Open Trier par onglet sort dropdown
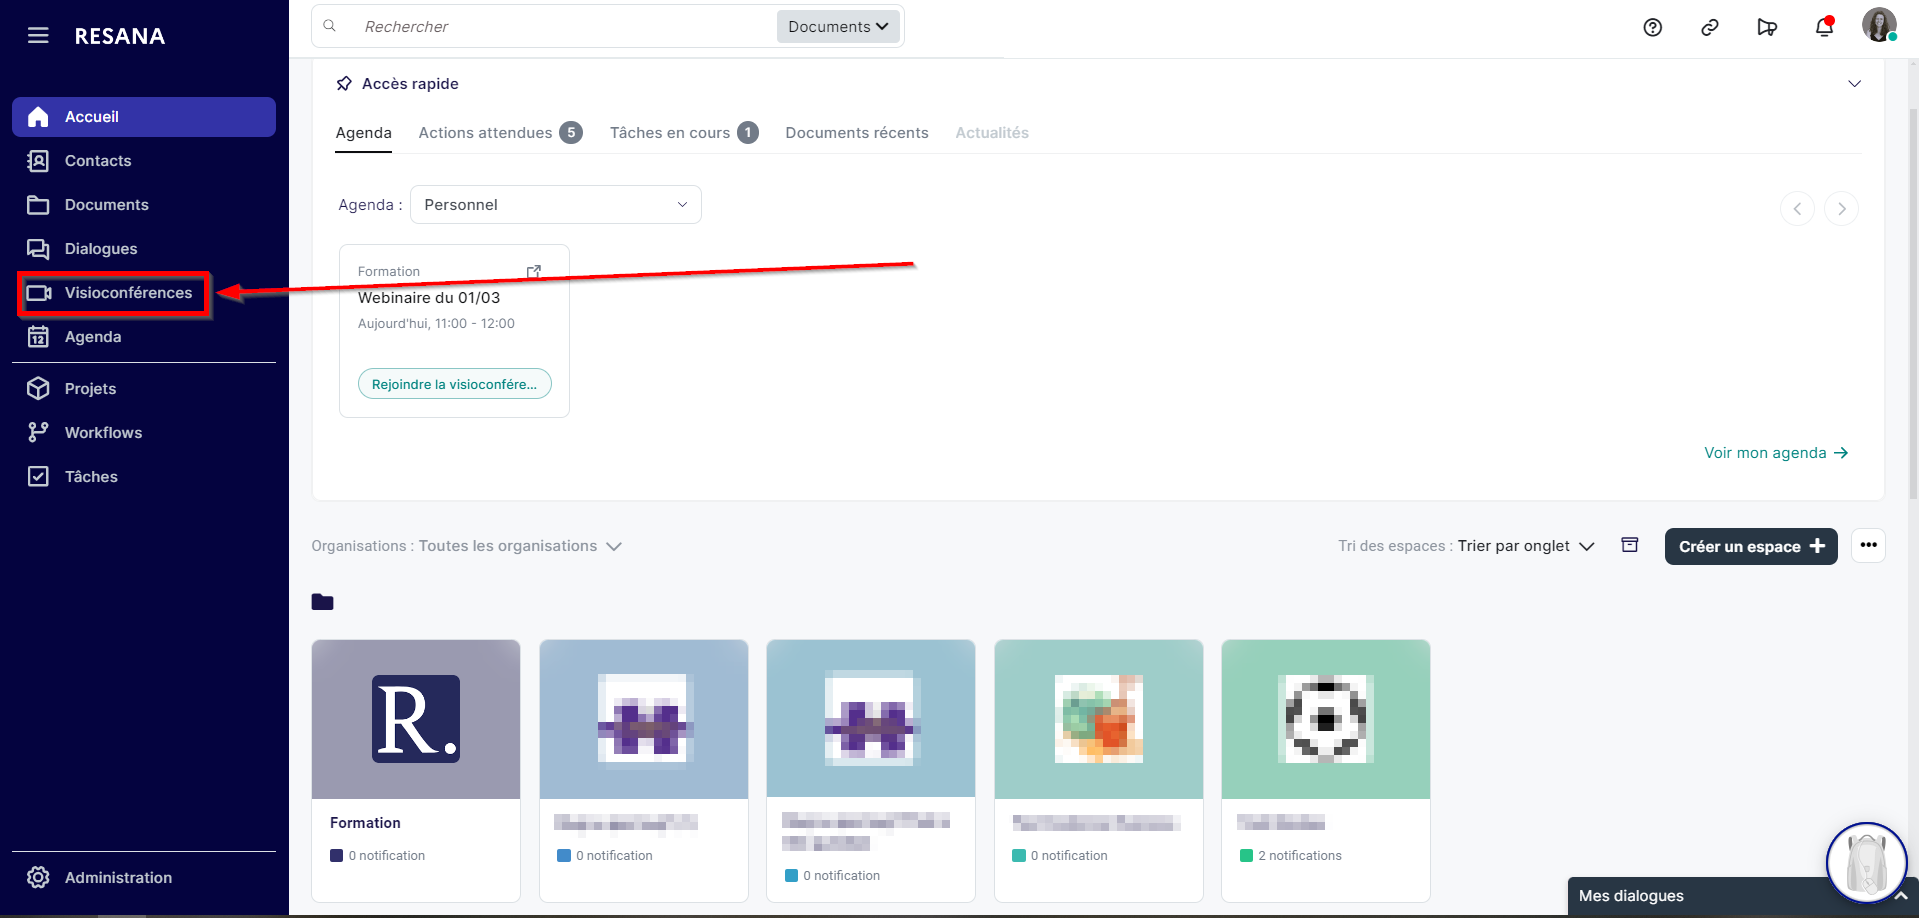This screenshot has height=918, width=1919. pyautogui.click(x=1526, y=546)
